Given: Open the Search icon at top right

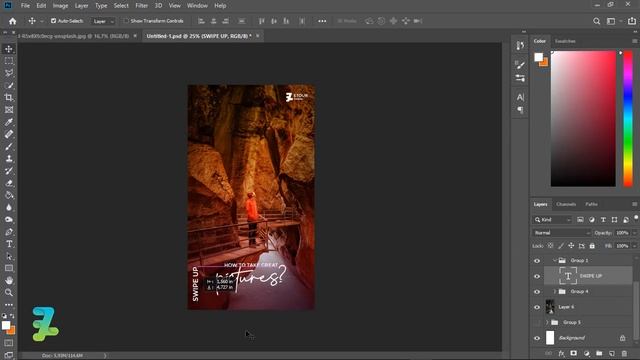Looking at the screenshot, I should (x=596, y=21).
